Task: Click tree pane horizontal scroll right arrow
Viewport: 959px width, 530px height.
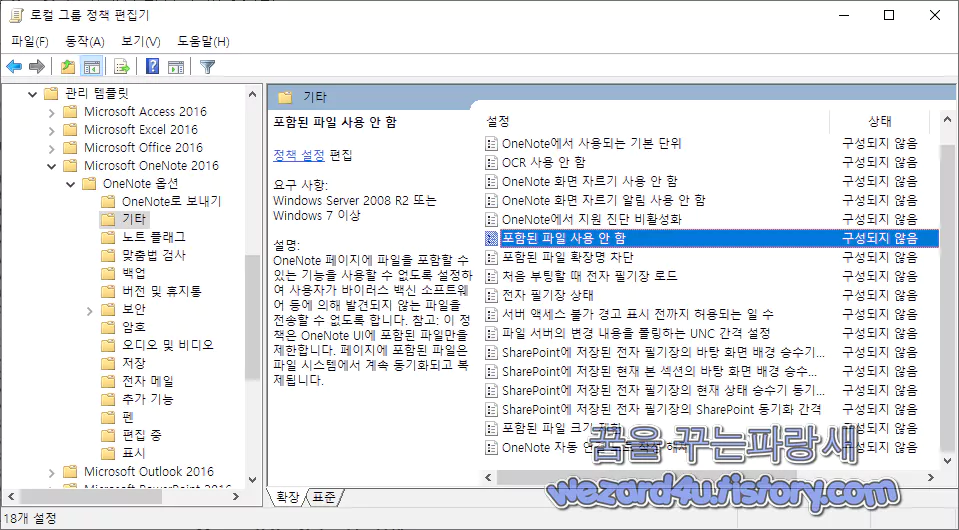Action: (236, 497)
